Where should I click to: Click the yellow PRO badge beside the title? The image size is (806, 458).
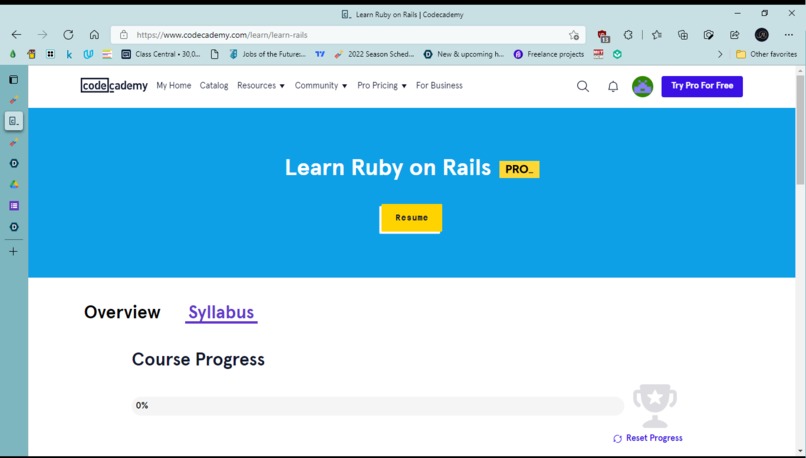[519, 169]
